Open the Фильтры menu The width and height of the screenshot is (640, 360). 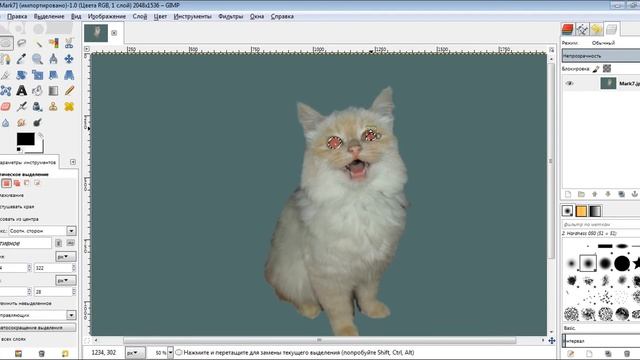(231, 16)
